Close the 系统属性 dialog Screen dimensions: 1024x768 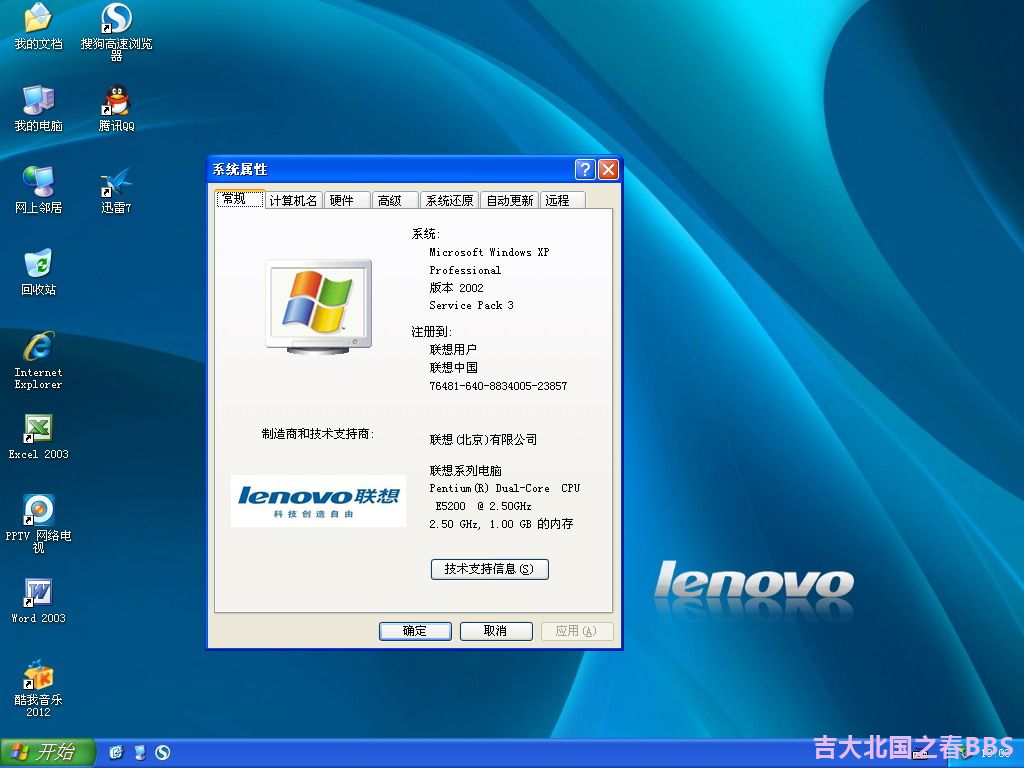click(608, 169)
